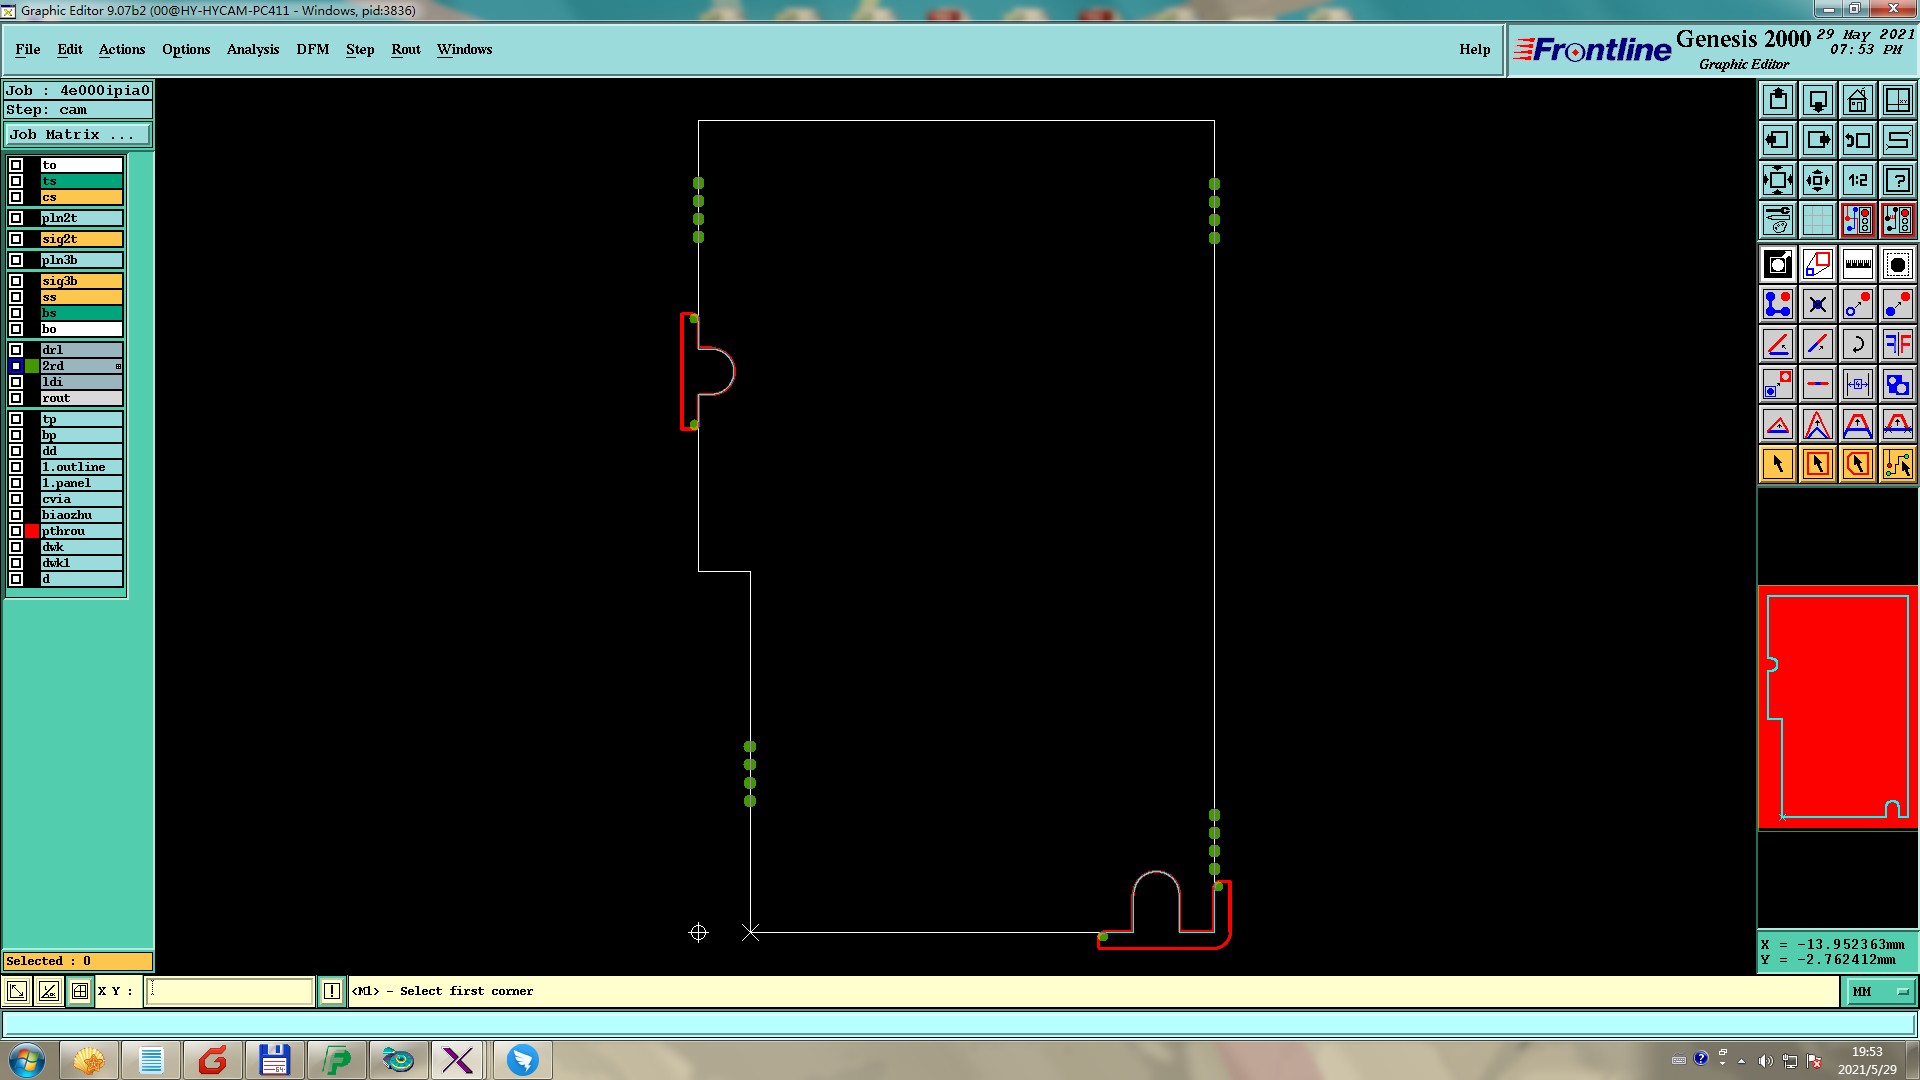Click the mirror flip F icon

point(1897,344)
